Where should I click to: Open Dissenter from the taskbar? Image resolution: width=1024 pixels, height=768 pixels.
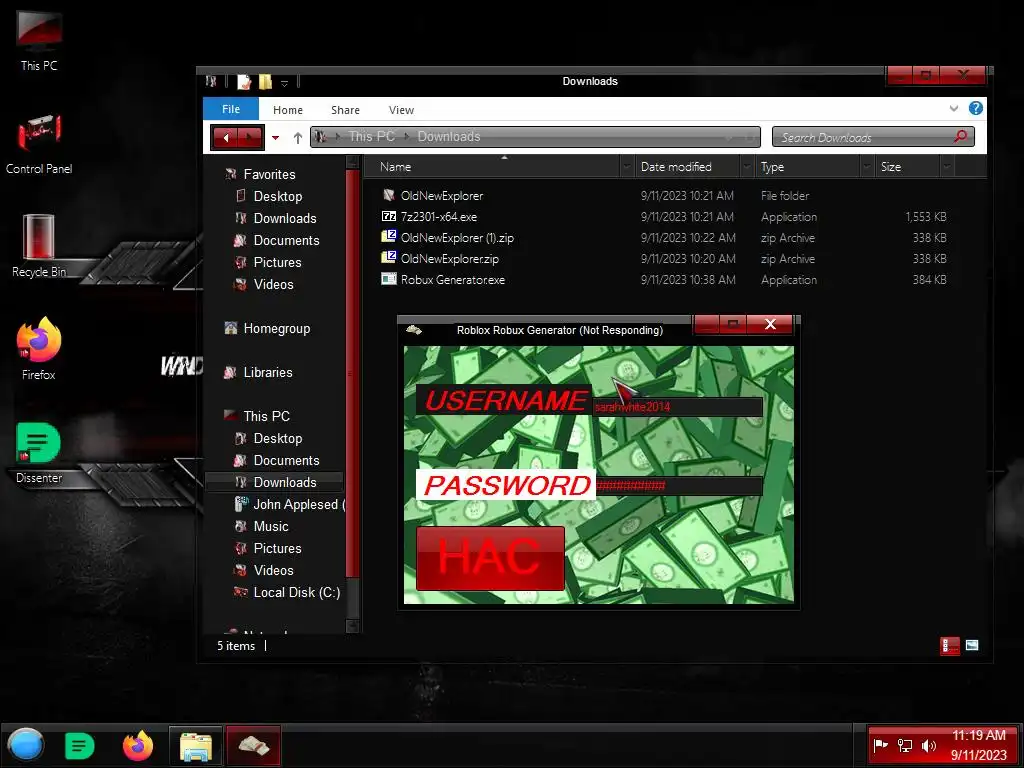[80, 746]
